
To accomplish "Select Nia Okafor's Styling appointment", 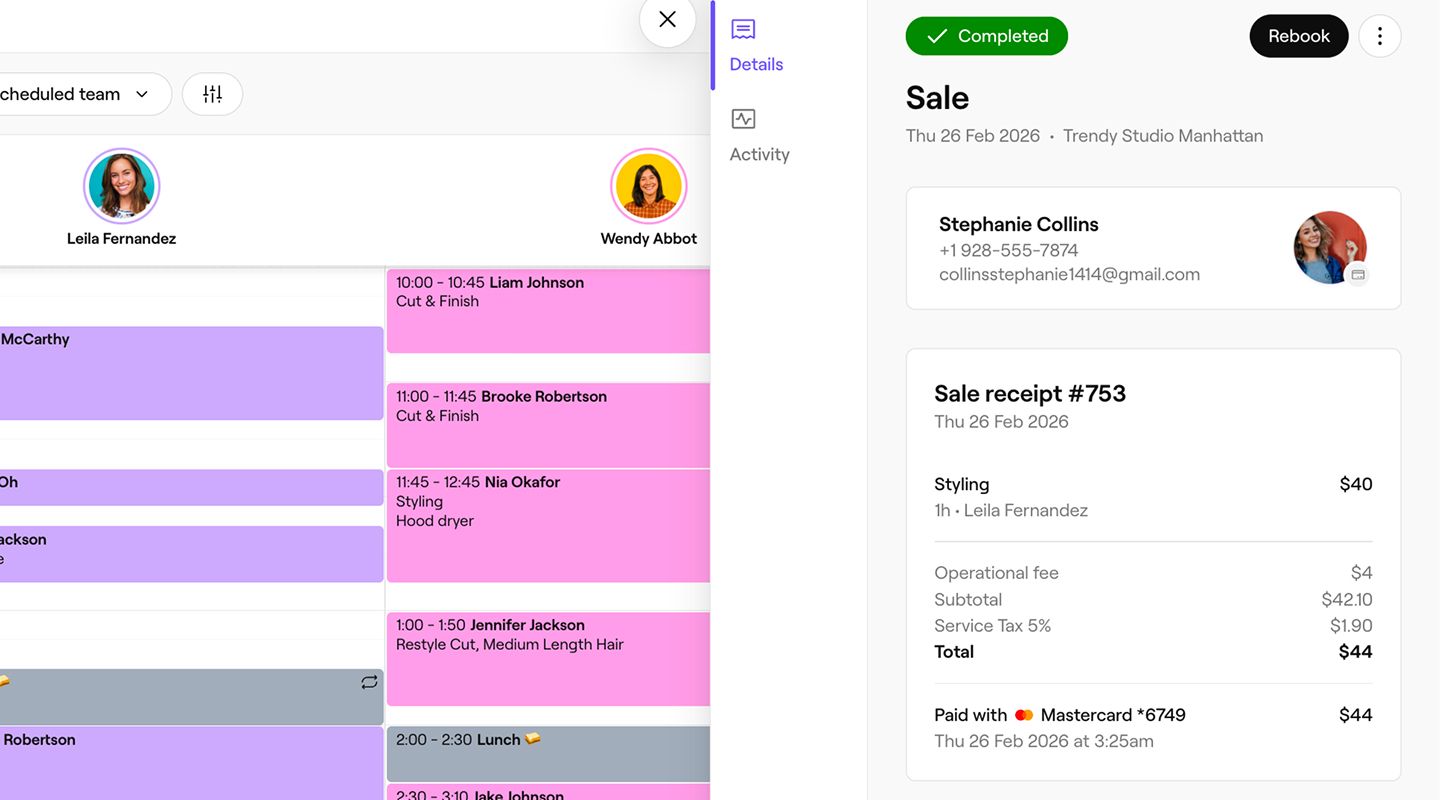I will coord(548,525).
